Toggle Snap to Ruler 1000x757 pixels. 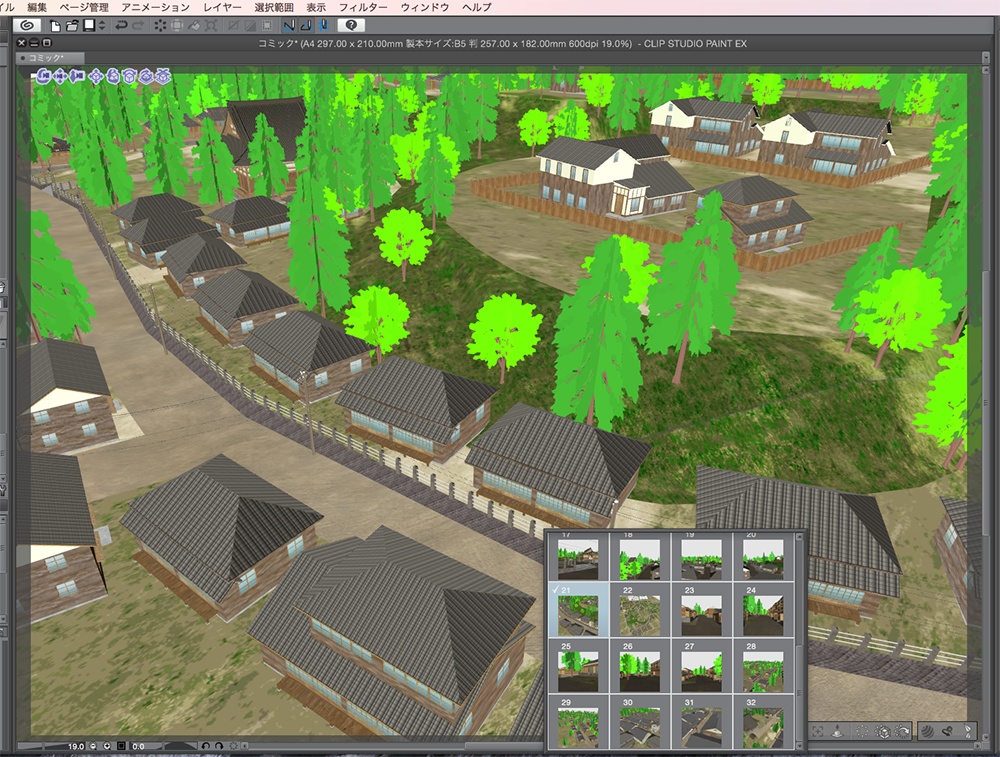point(289,26)
